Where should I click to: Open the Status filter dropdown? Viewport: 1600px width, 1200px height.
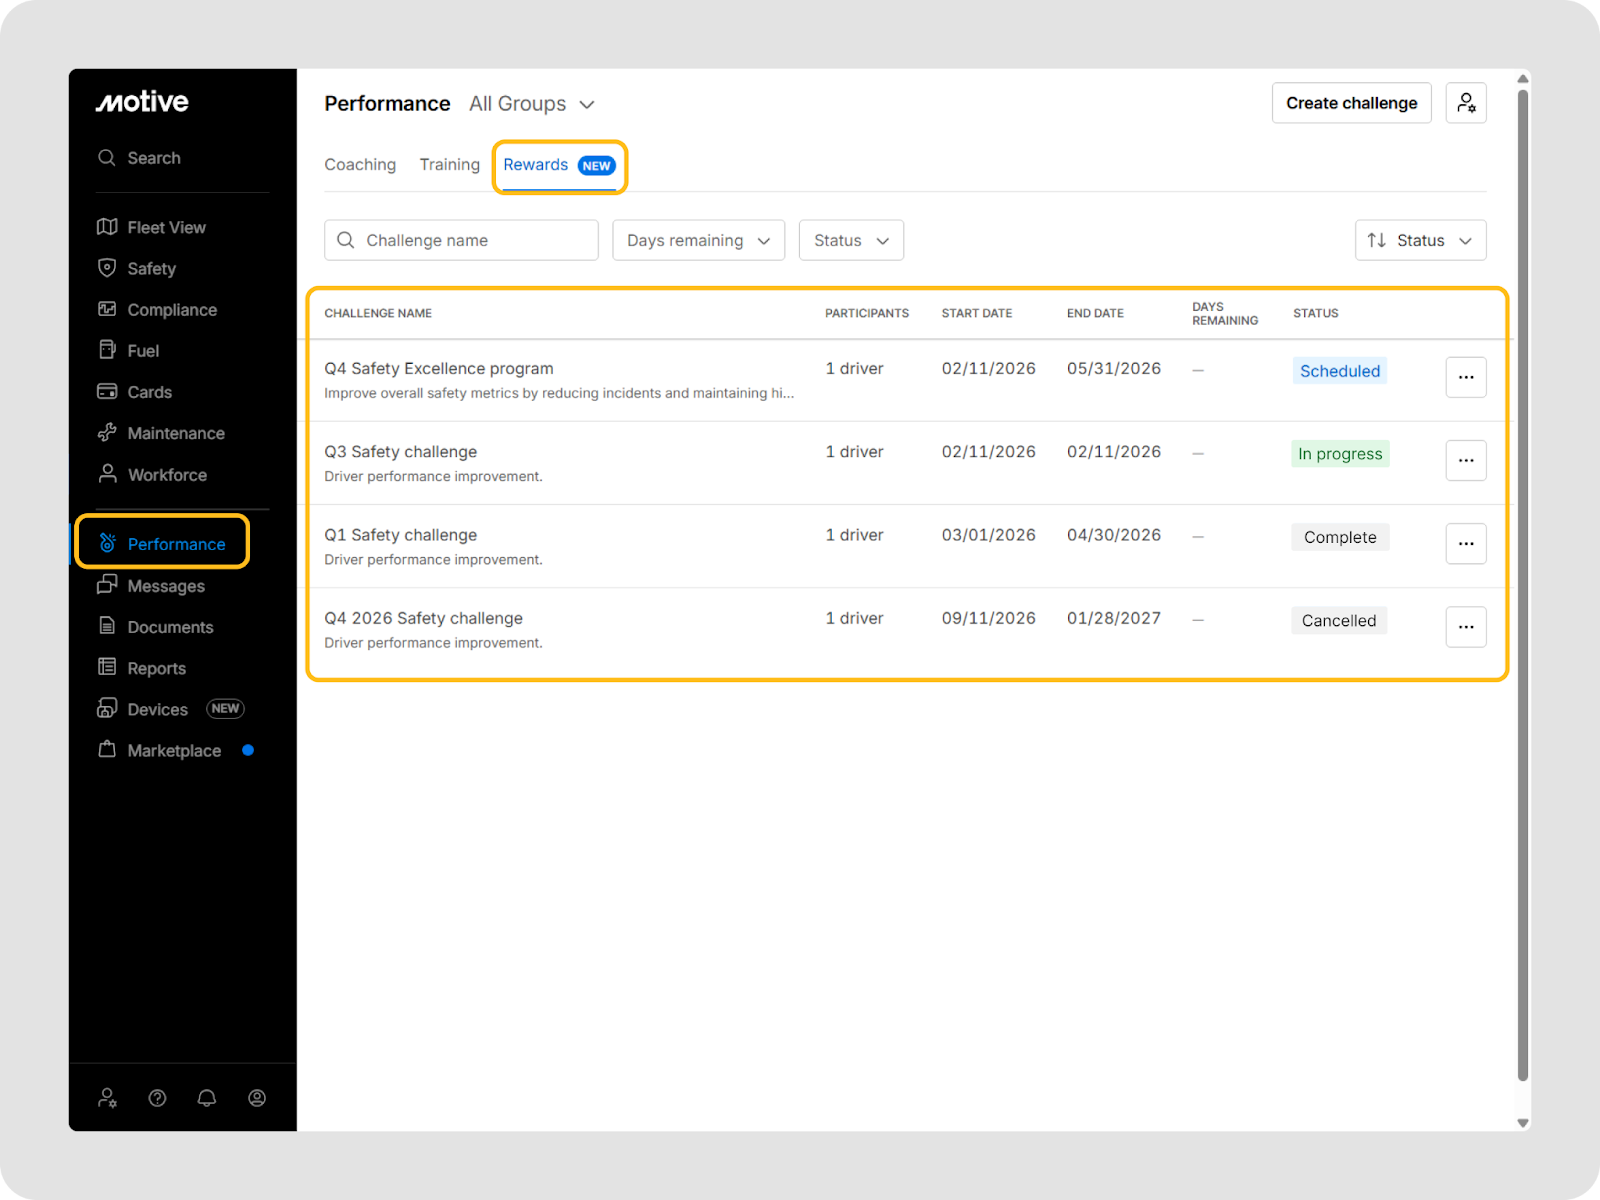click(x=851, y=240)
